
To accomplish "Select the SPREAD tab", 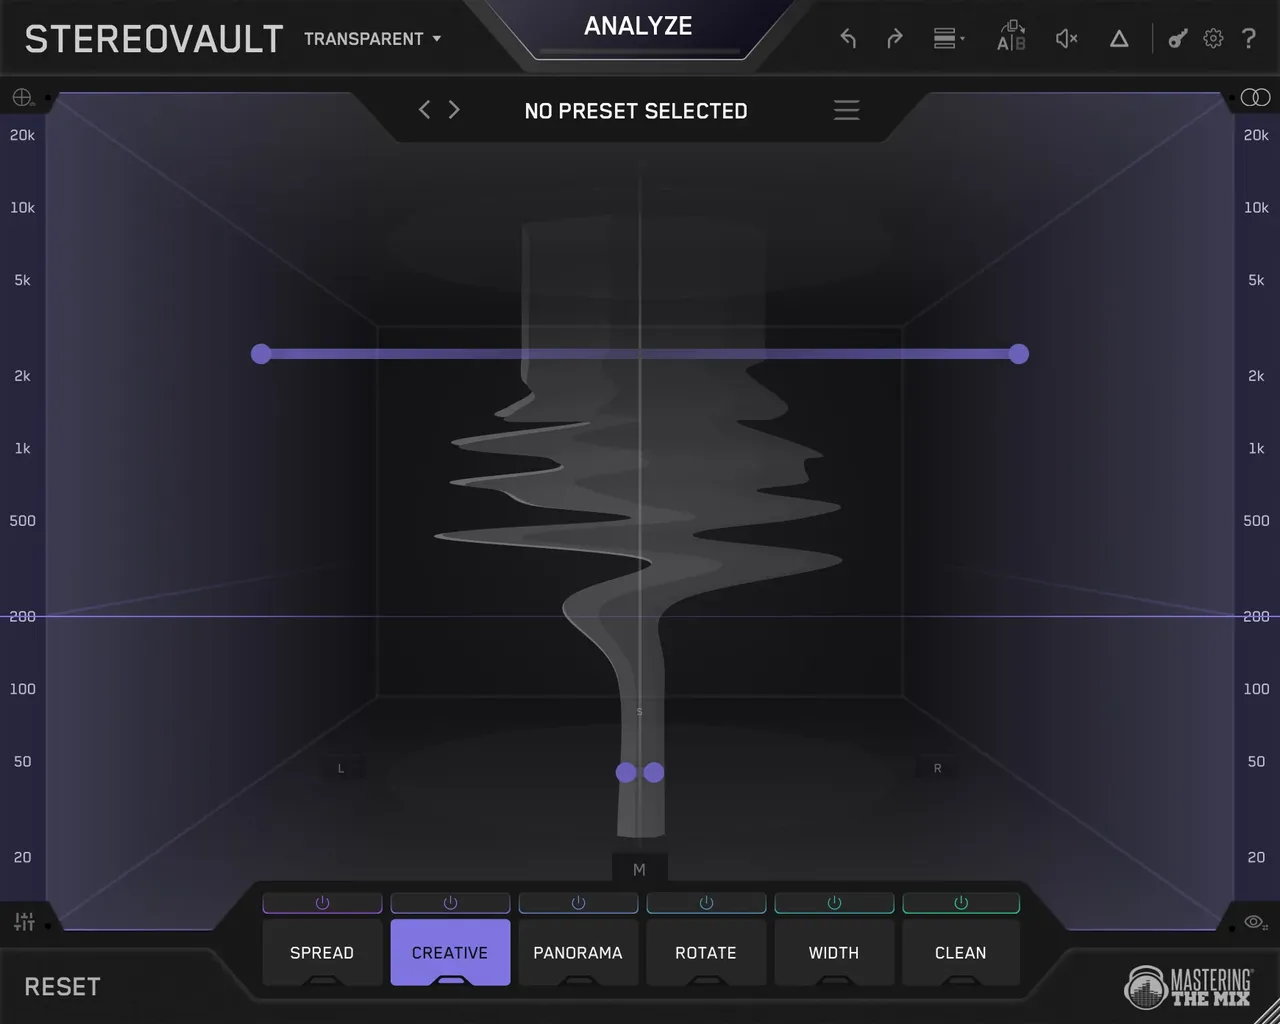I will tap(322, 953).
